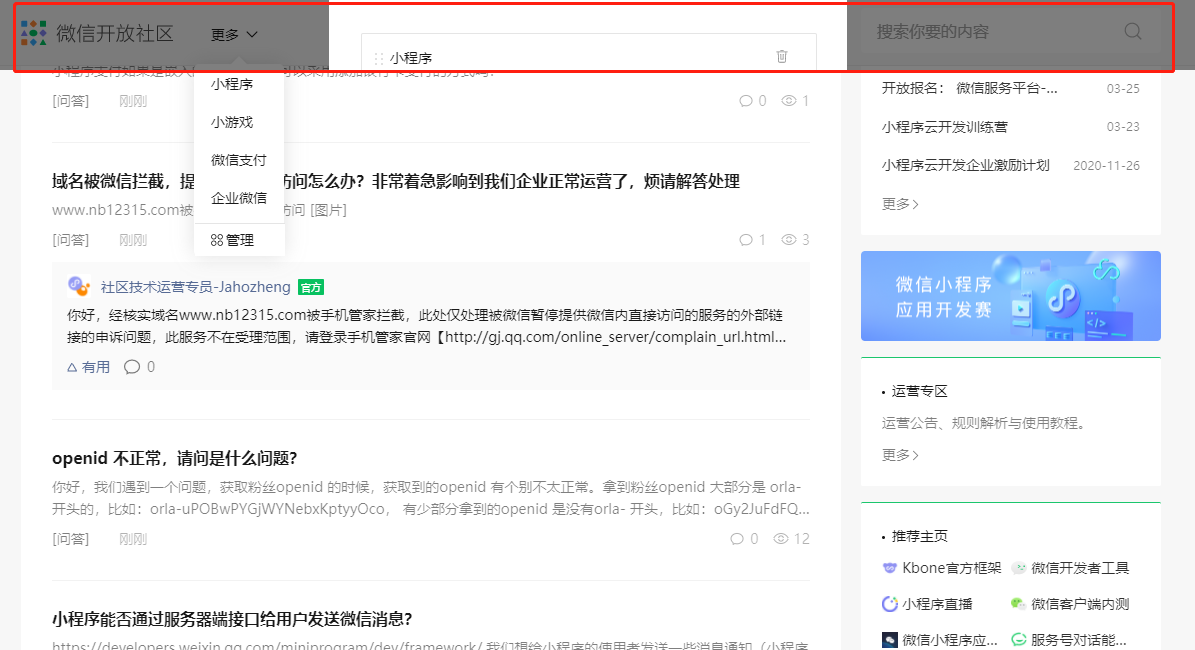
Task: Click the comment icon on 域名被微信拦截 post
Action: 746,240
